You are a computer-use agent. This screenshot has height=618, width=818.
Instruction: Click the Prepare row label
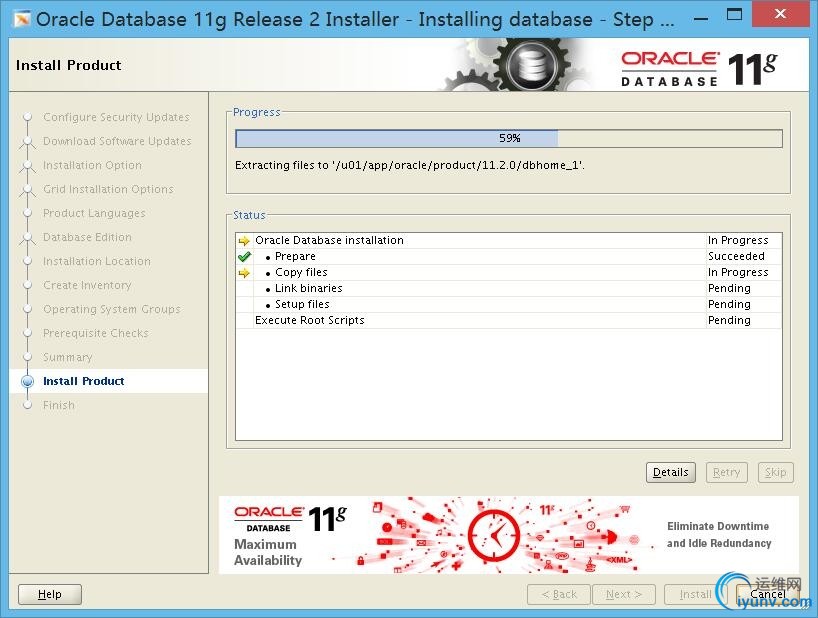[x=295, y=257]
